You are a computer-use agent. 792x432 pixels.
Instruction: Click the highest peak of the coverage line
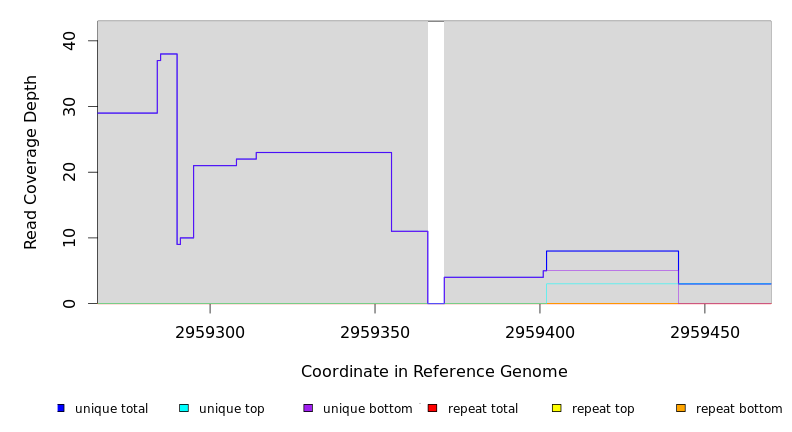click(x=168, y=54)
